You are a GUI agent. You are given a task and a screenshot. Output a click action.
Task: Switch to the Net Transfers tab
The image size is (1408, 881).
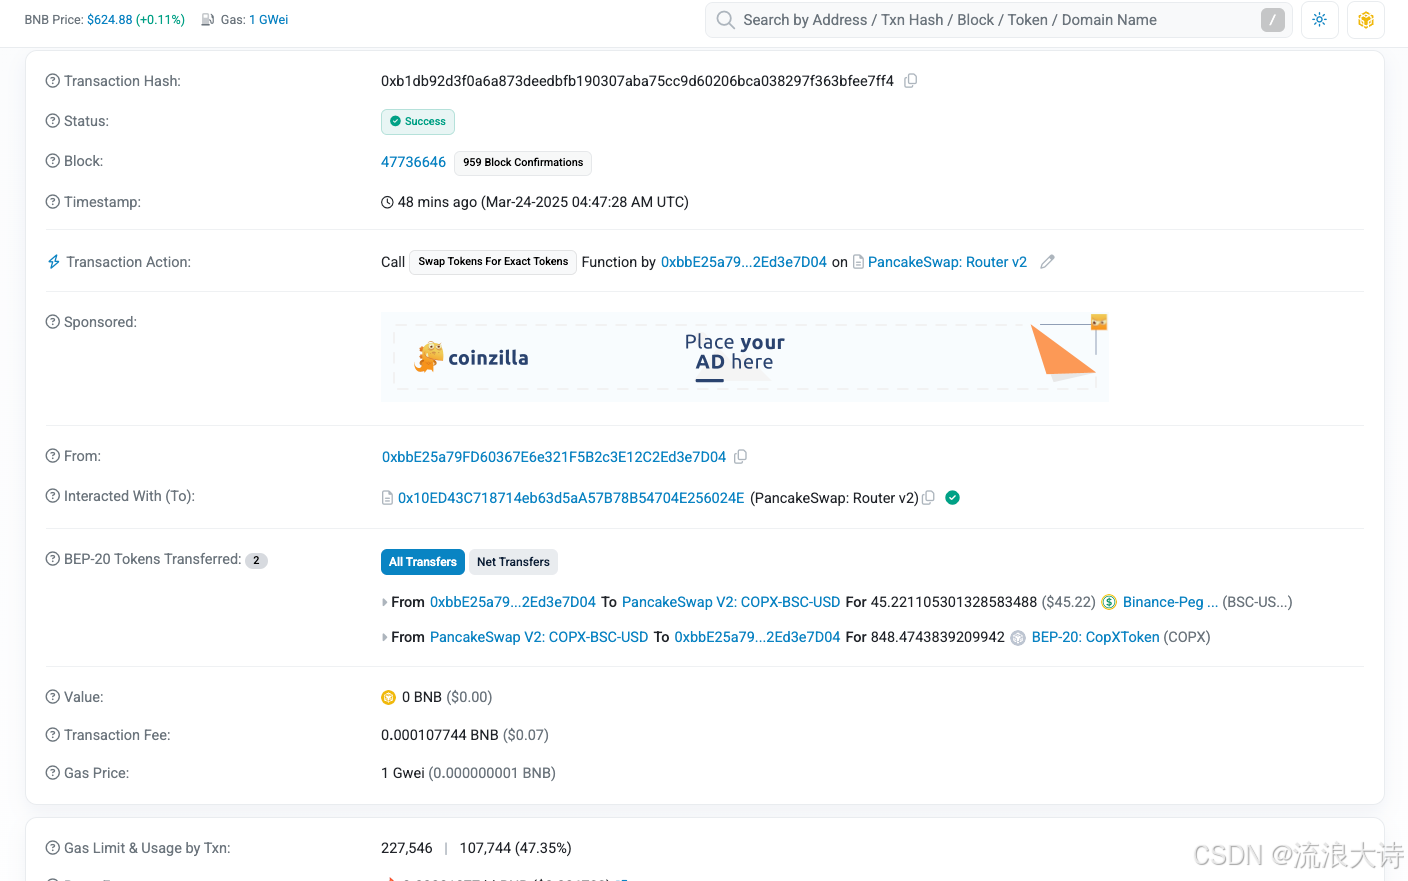[x=513, y=562]
